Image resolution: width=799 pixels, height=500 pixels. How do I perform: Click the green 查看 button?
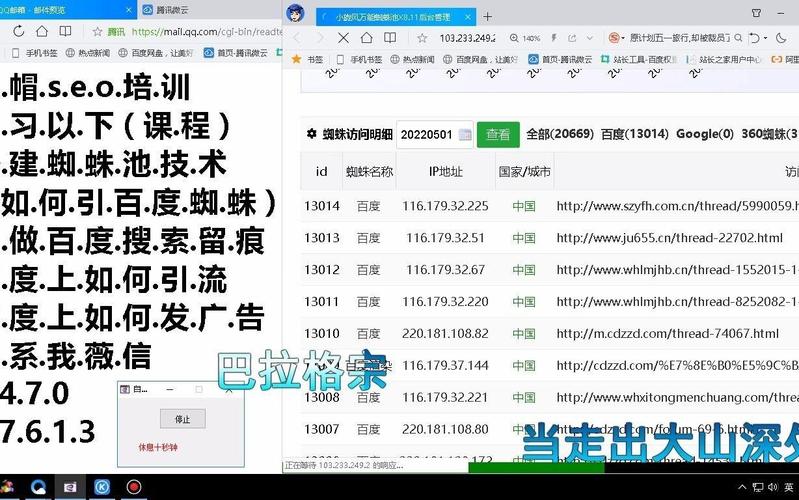tap(498, 135)
